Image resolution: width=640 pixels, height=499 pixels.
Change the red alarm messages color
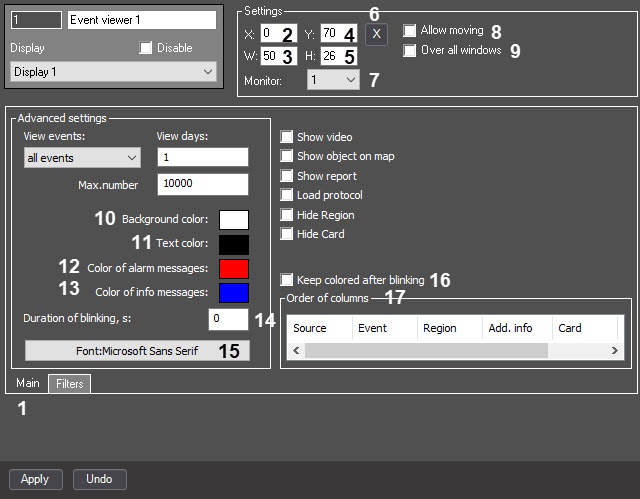(x=232, y=268)
